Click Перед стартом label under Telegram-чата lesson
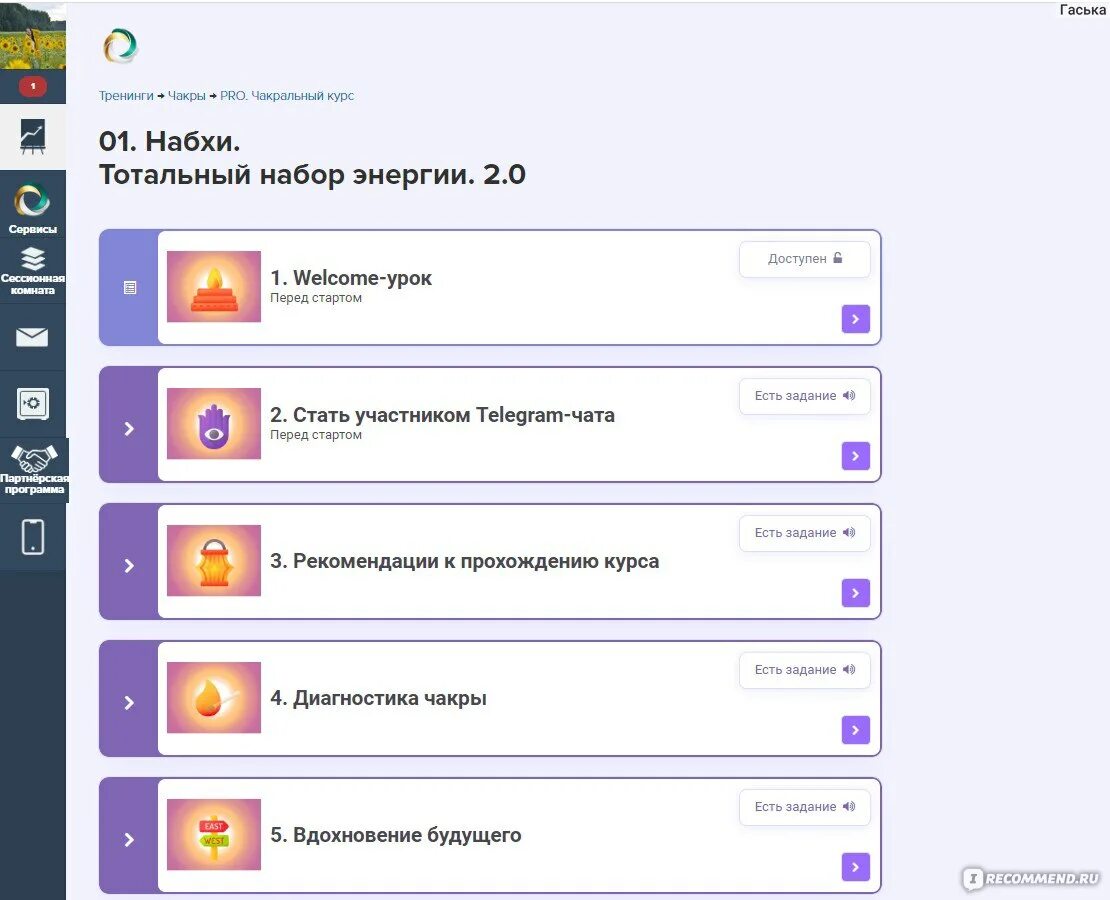1110x900 pixels. (316, 435)
